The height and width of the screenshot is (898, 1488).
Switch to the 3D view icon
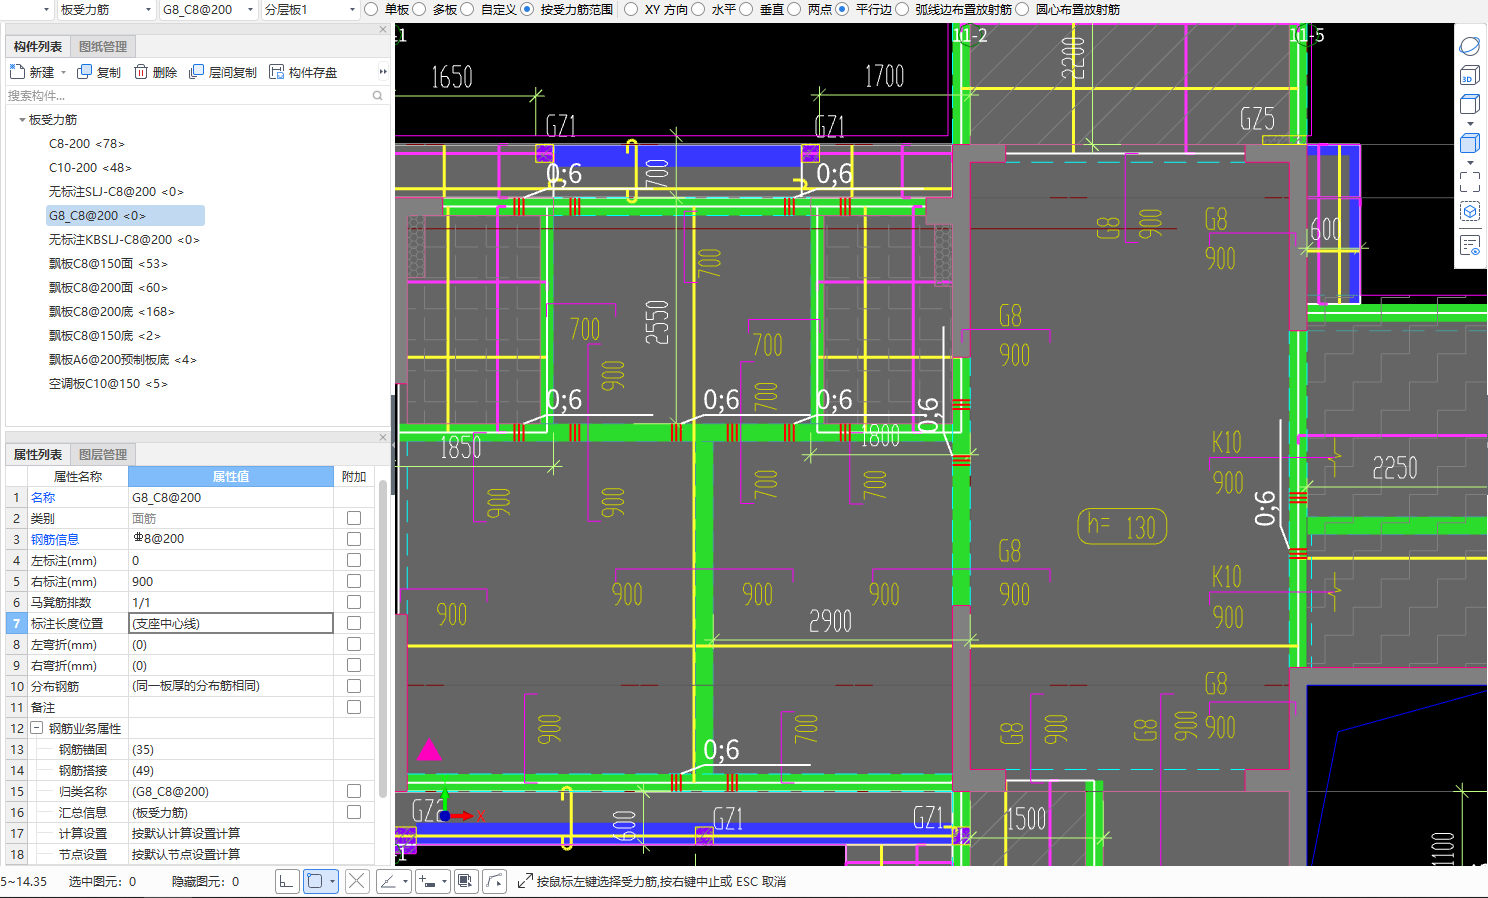pyautogui.click(x=1469, y=75)
